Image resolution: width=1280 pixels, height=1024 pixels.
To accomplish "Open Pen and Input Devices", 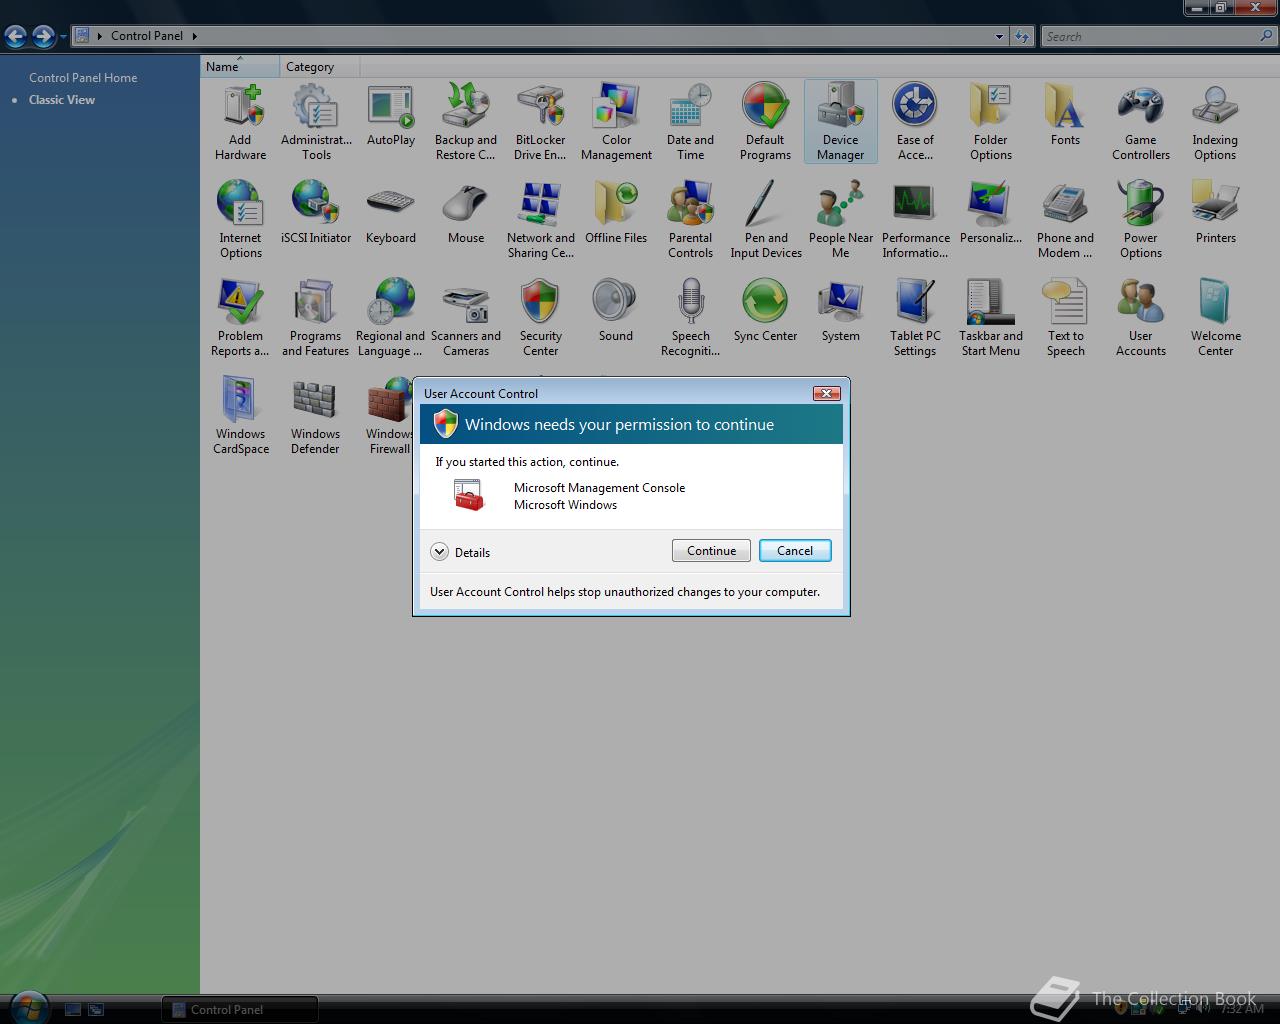I will tap(766, 220).
